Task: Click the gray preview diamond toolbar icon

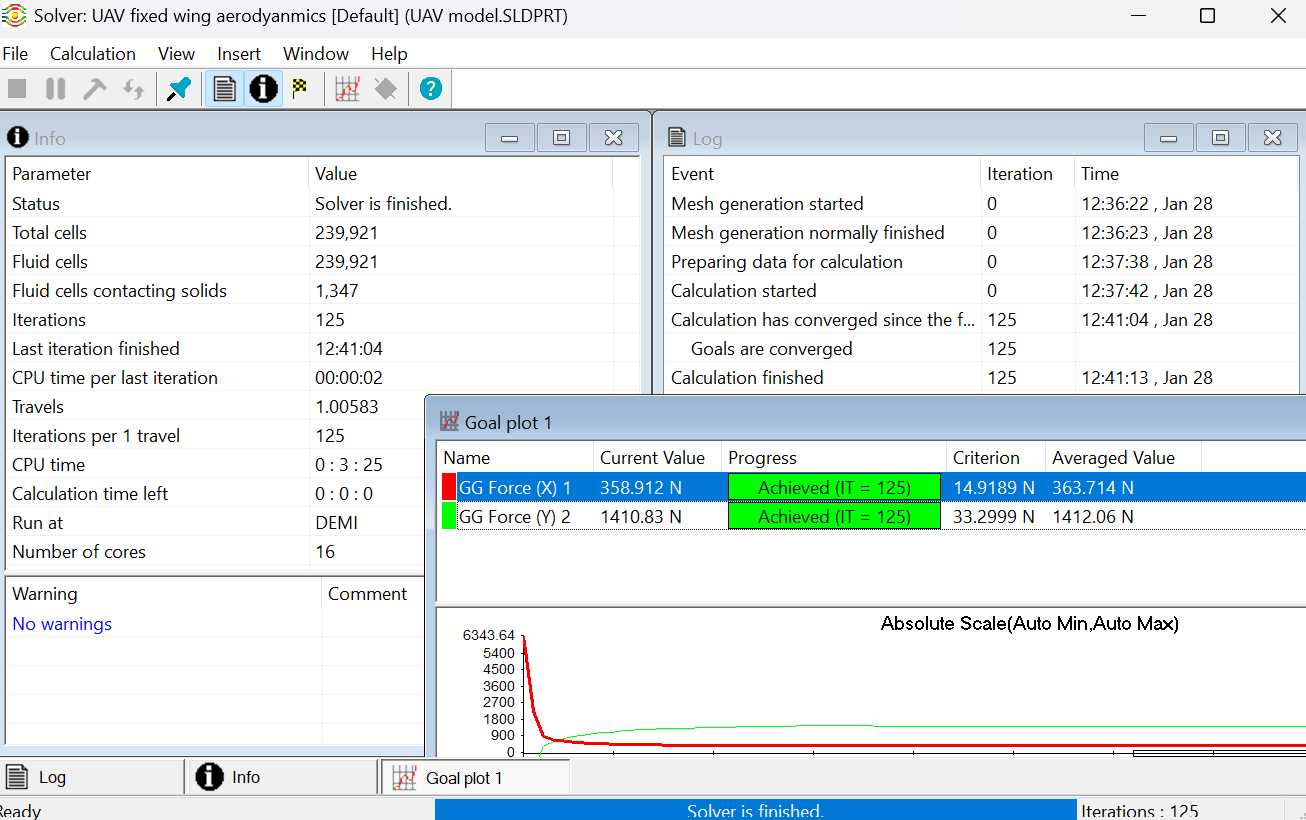Action: pyautogui.click(x=386, y=89)
